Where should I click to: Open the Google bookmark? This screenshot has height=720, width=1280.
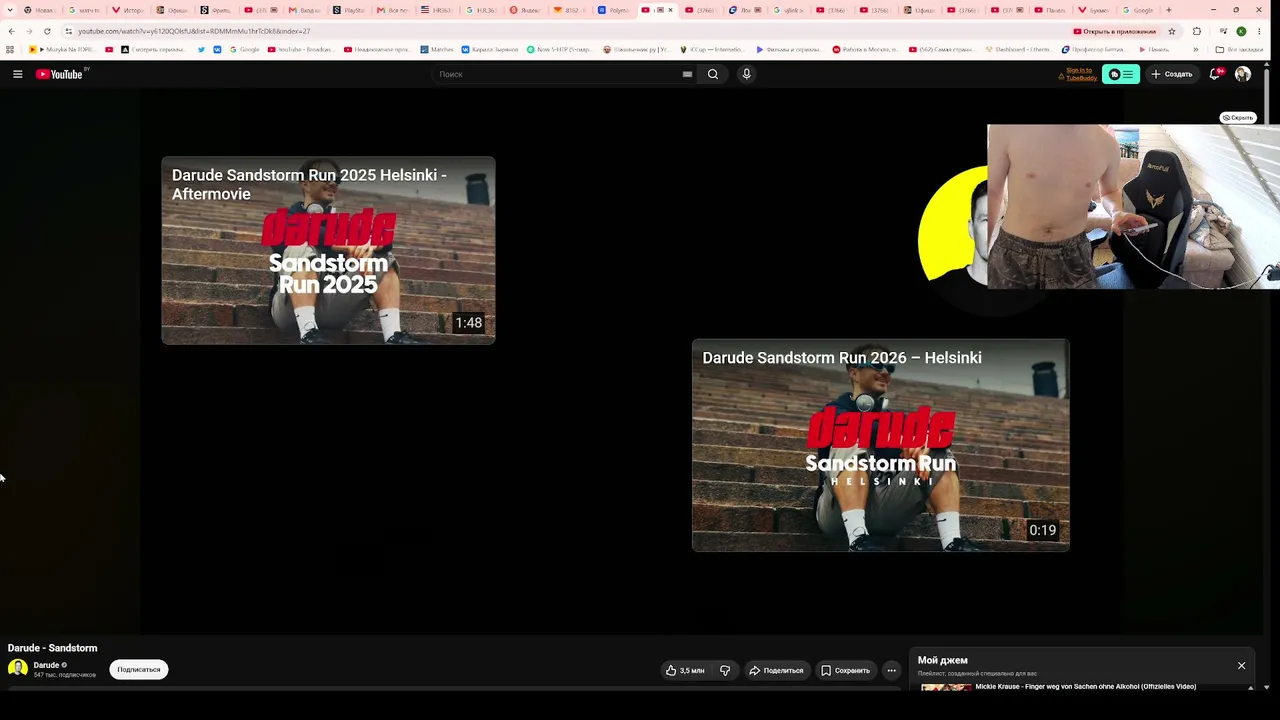pos(244,49)
